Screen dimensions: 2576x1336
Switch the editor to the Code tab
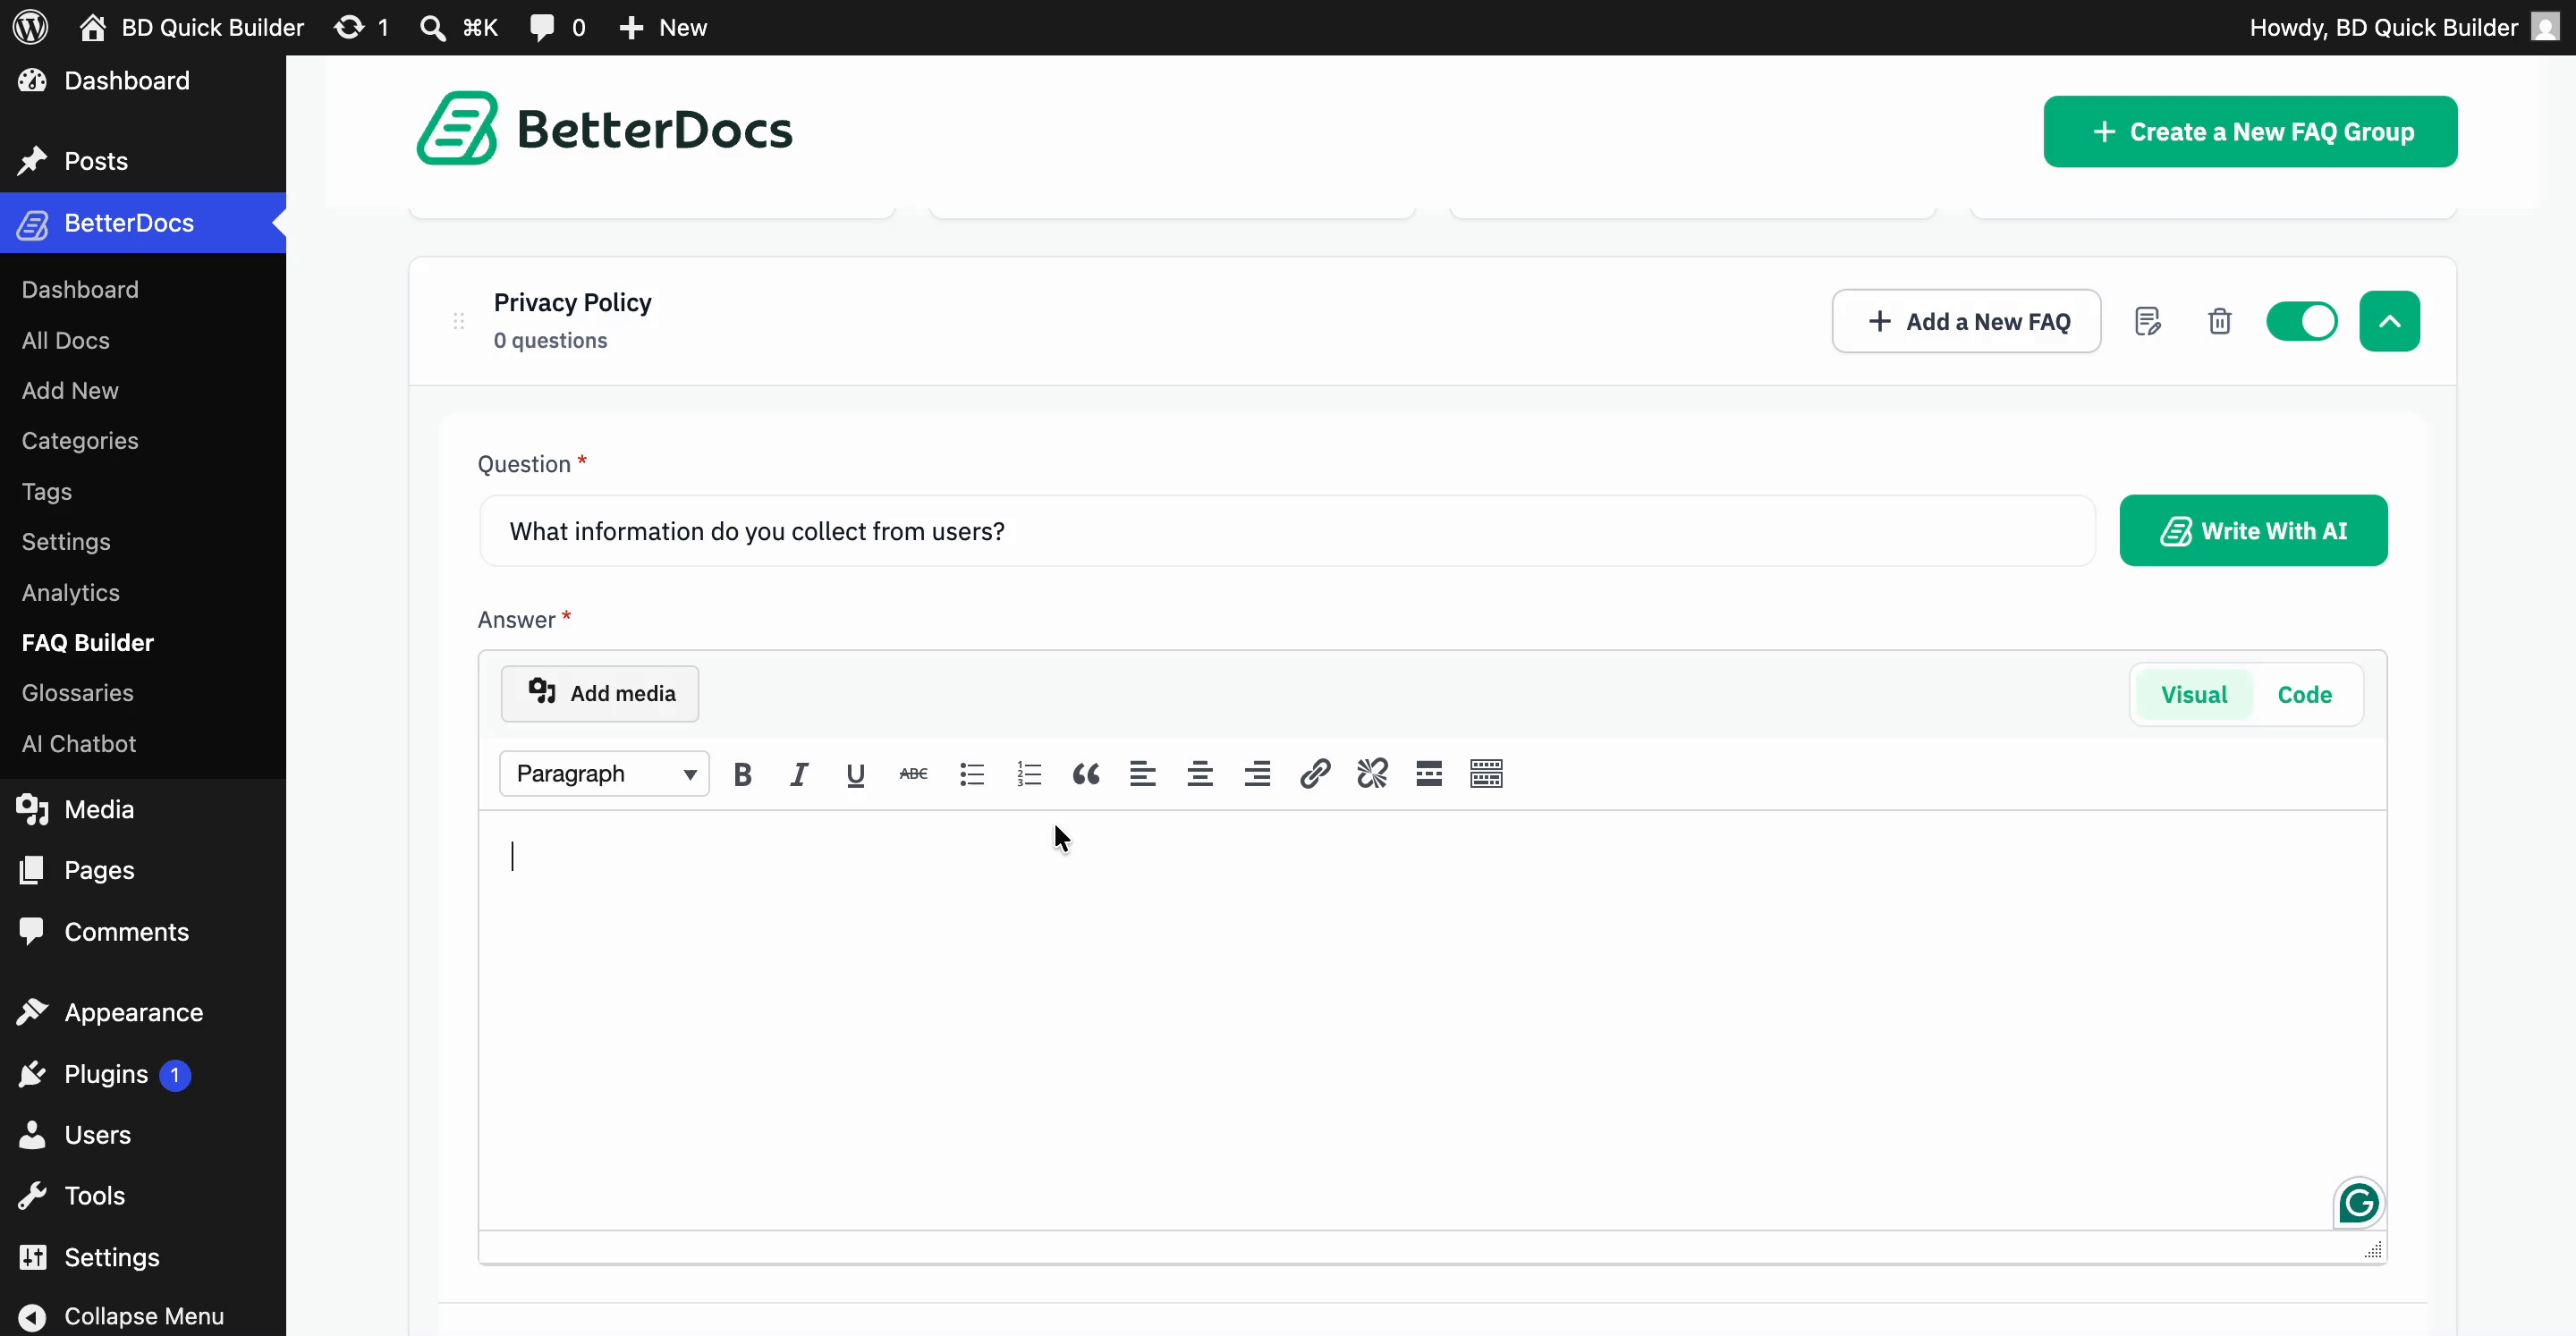[2305, 695]
